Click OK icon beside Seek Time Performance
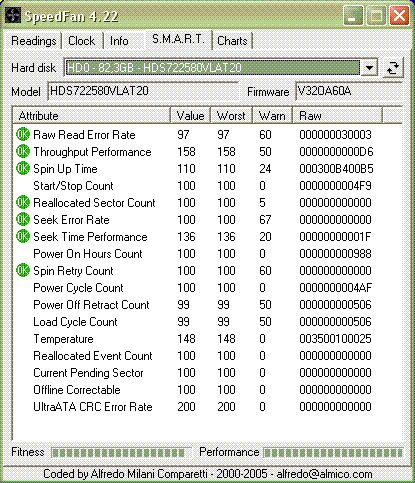415x483 pixels. 23,237
